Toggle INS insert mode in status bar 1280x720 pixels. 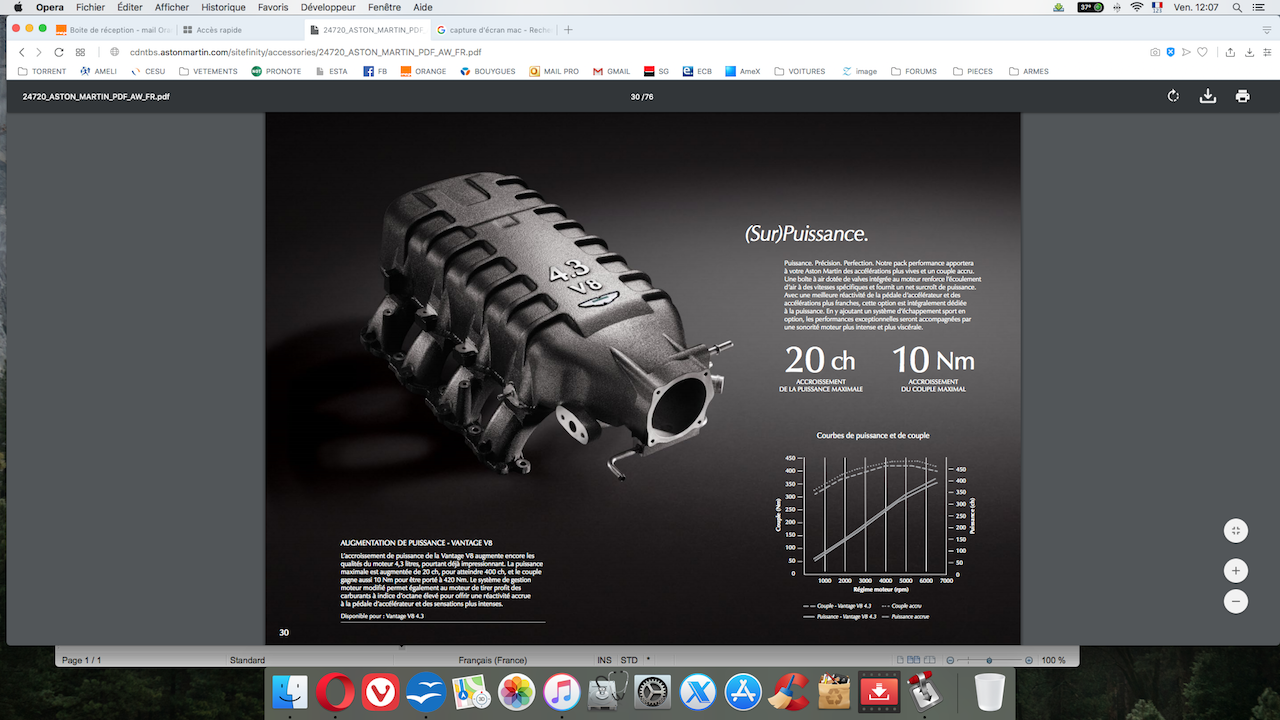[x=604, y=660]
